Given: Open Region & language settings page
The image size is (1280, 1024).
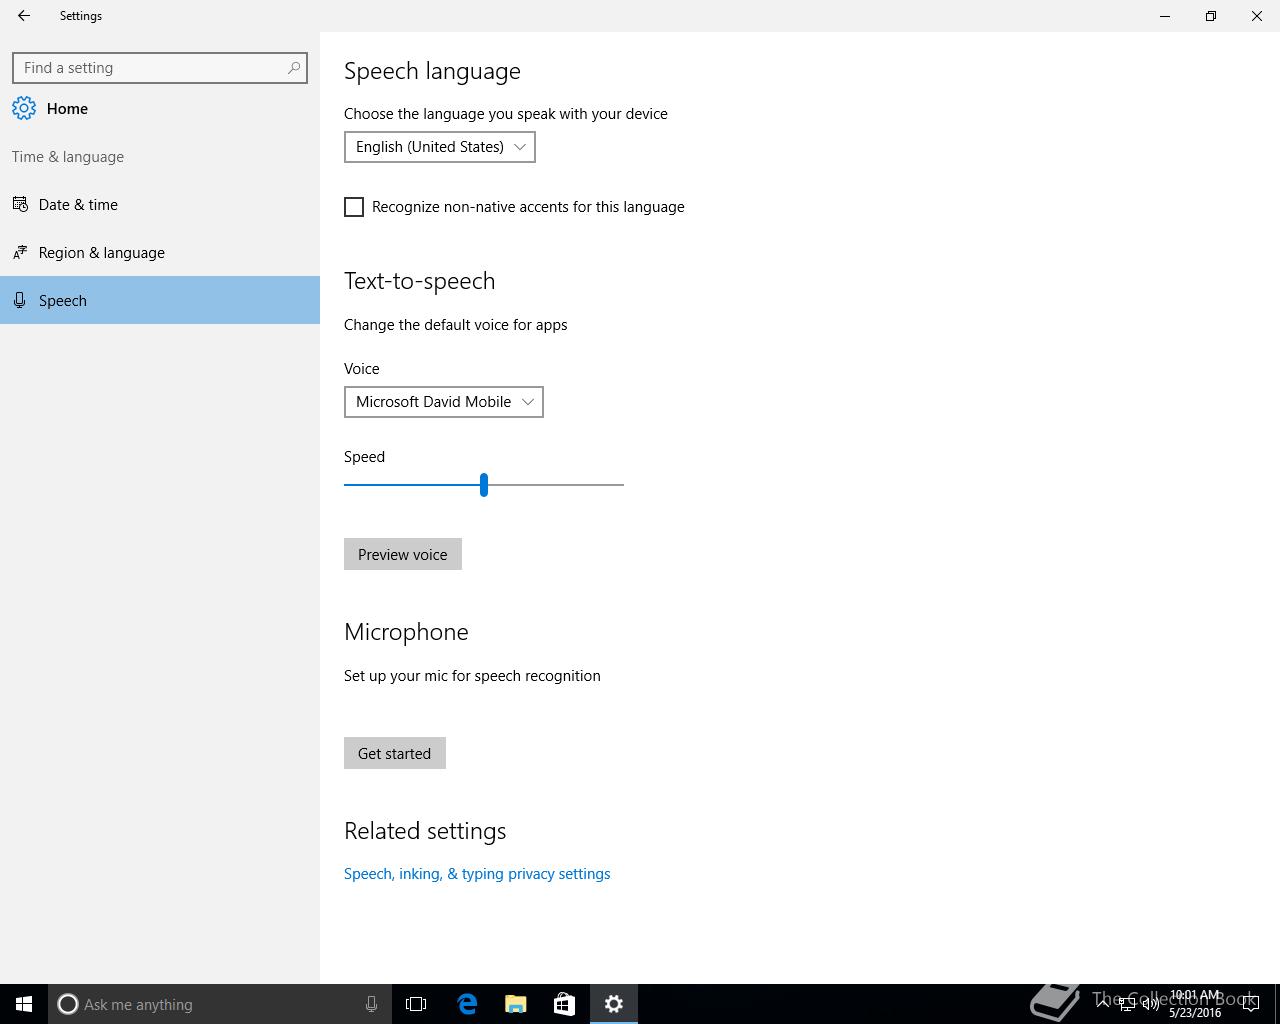Looking at the screenshot, I should 101,253.
